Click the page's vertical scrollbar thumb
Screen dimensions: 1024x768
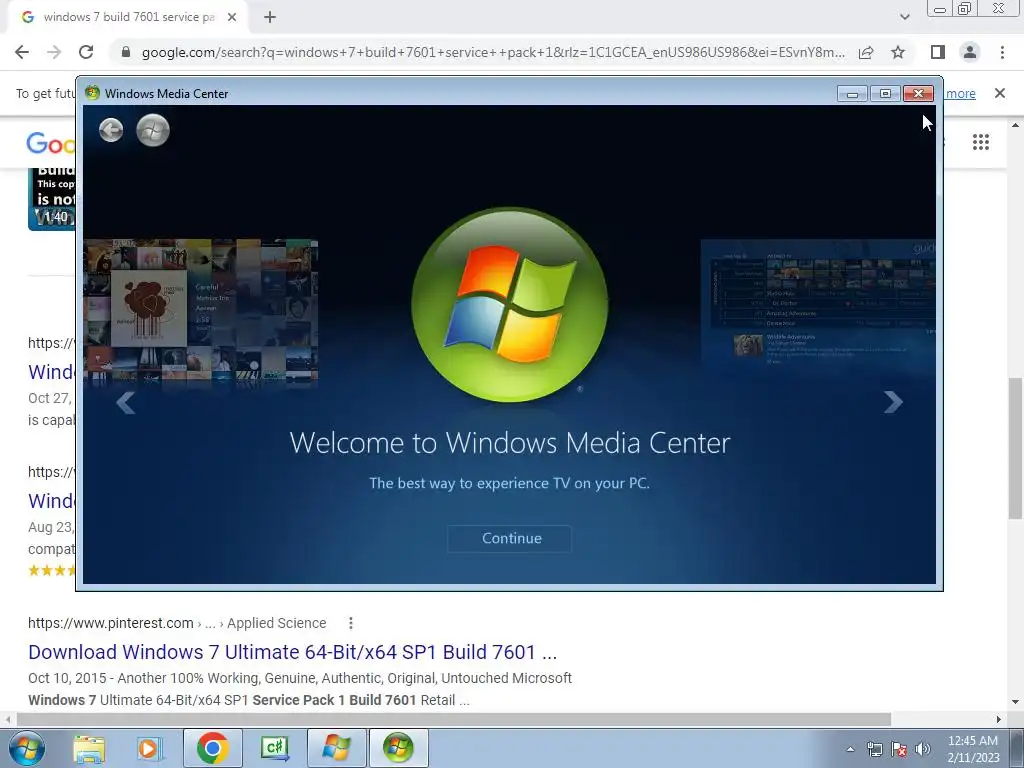point(1015,449)
